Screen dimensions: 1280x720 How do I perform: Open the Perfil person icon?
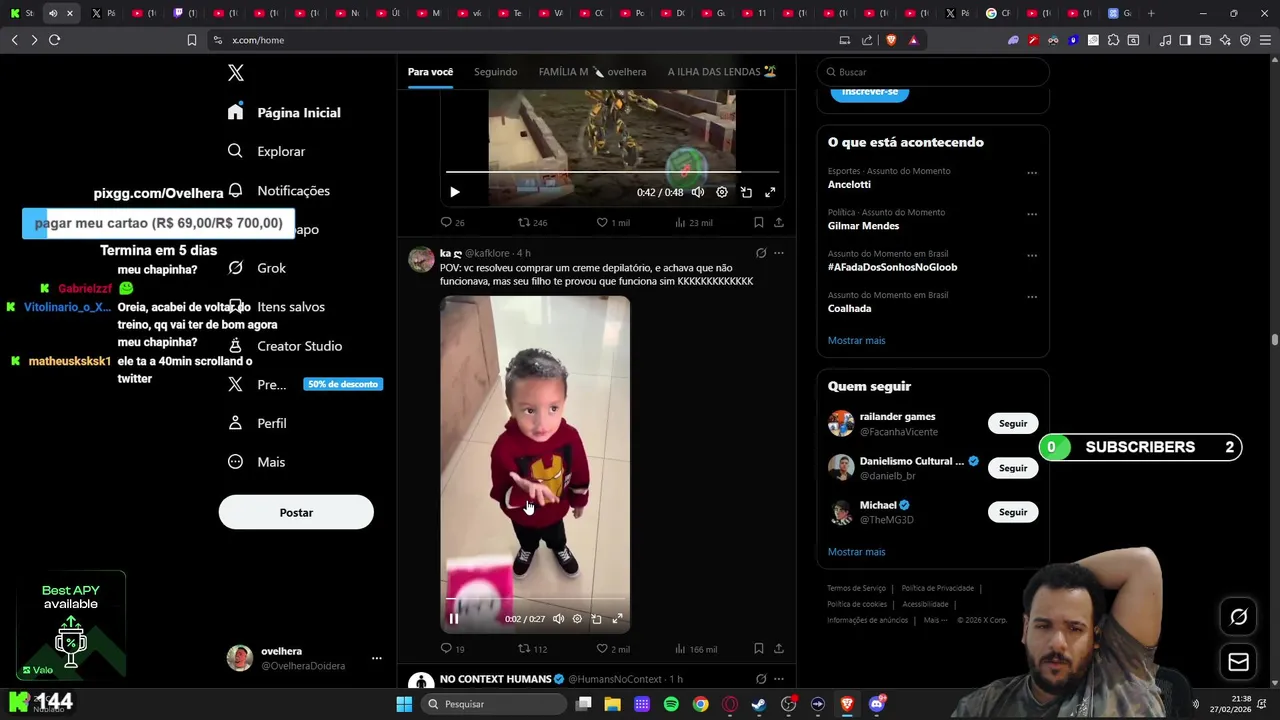(235, 423)
